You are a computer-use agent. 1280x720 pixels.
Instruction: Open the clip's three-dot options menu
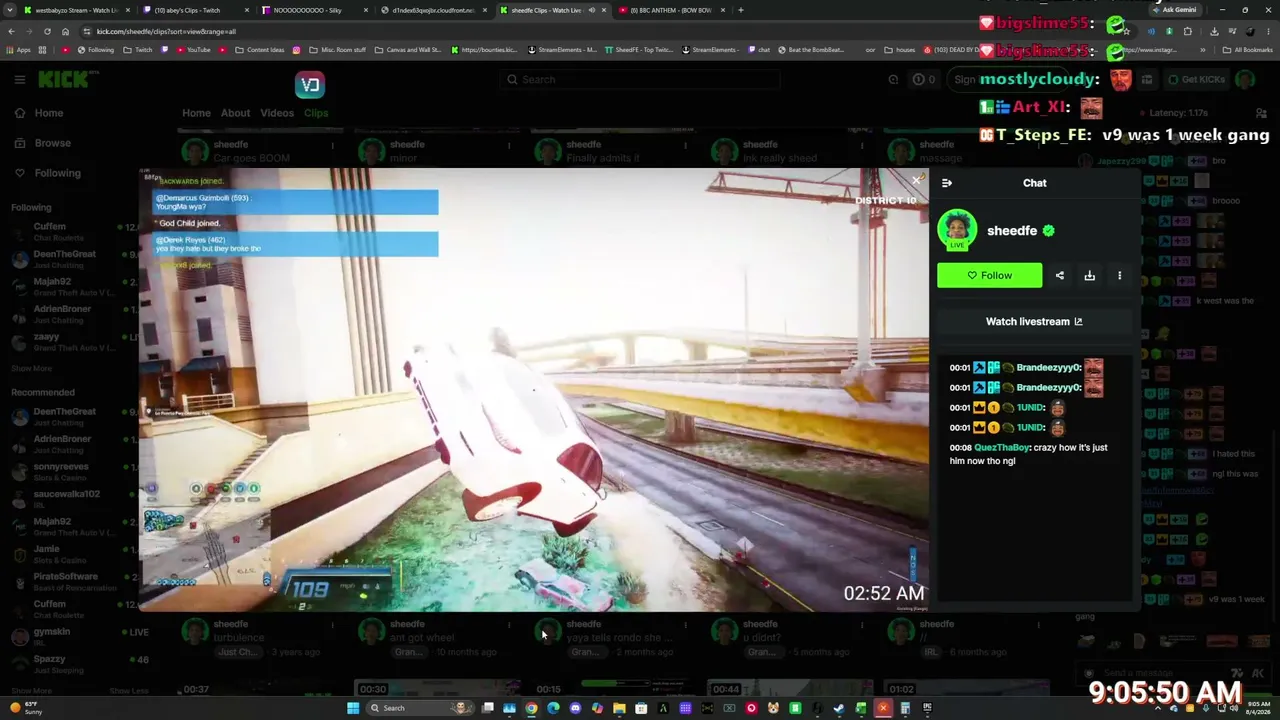[1119, 275]
